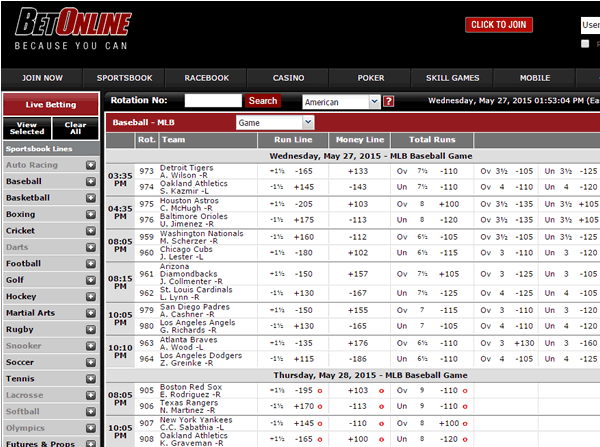Click the Live Betting button
Viewport: 600px width, 447px height.
[51, 104]
